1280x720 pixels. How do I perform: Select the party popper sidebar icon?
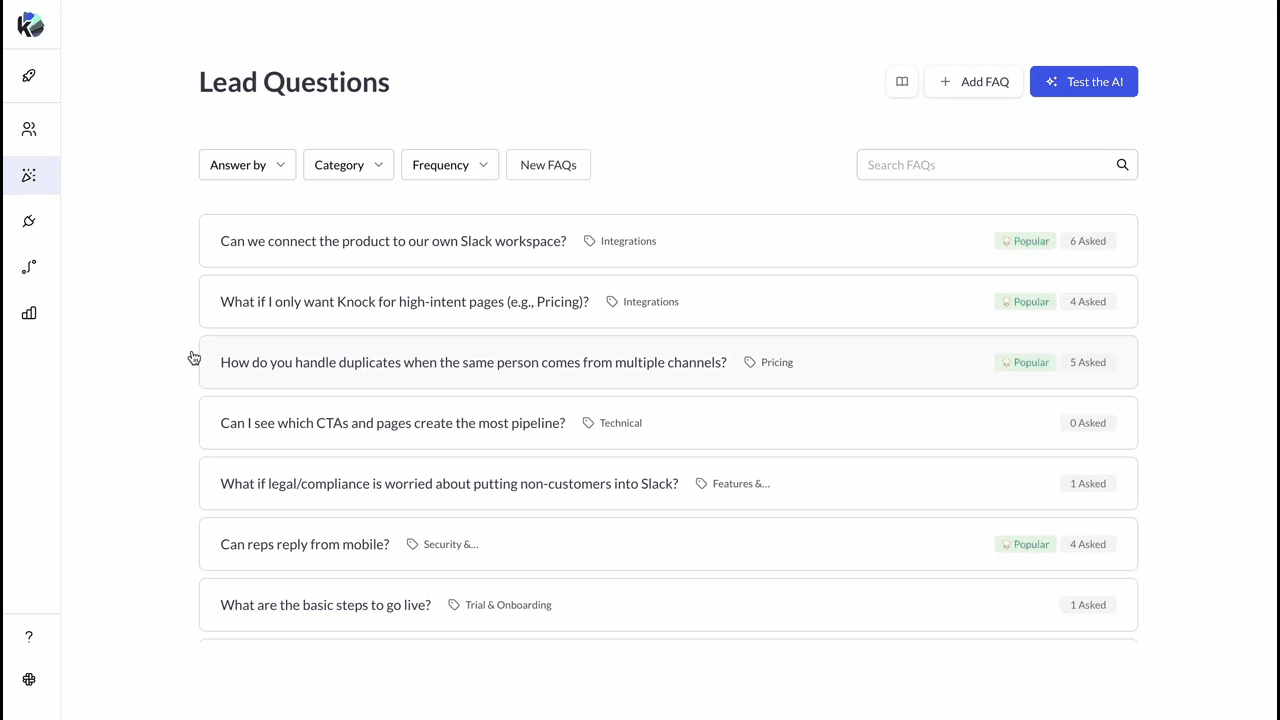point(29,175)
